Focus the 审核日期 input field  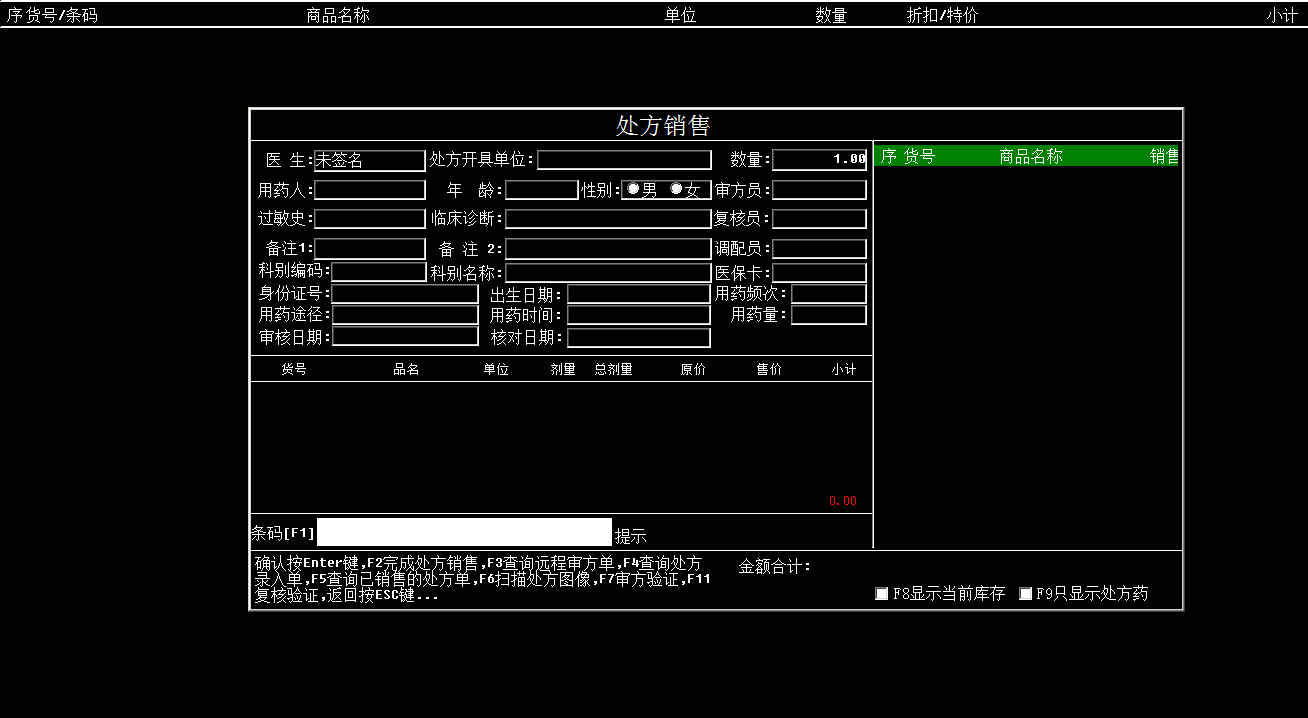tap(405, 337)
